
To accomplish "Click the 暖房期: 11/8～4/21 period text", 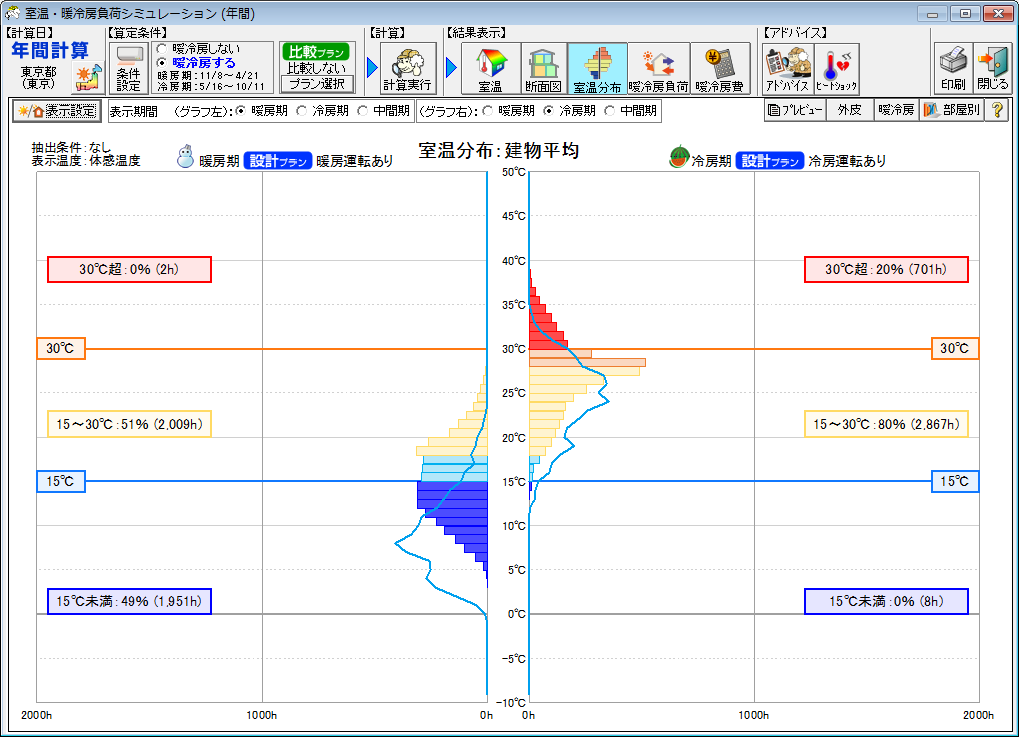I will (x=208, y=75).
